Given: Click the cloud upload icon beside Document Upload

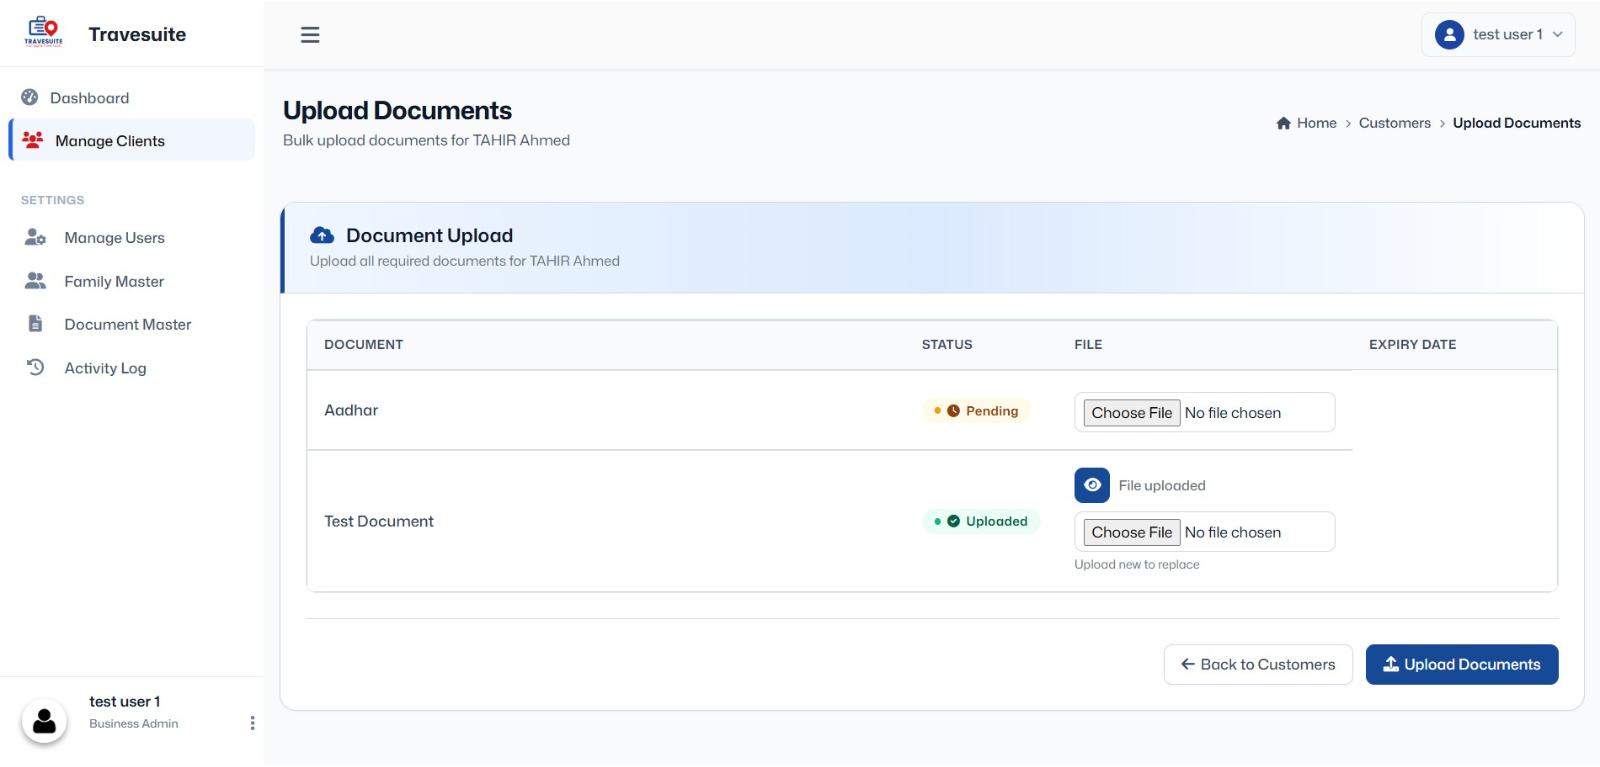Looking at the screenshot, I should click(322, 235).
